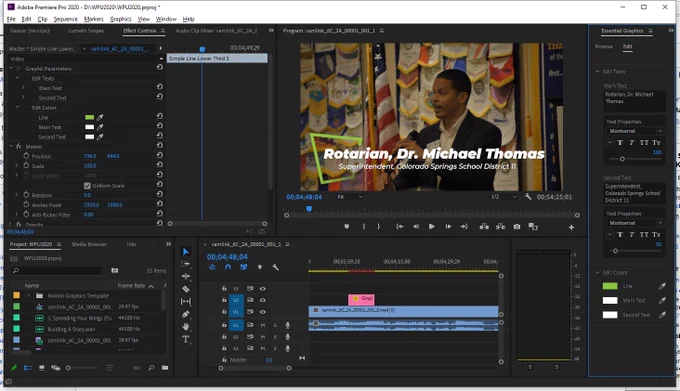This screenshot has height=391, width=680.
Task: Open the Montserrat font dropdown for Main Text
Action: 635,131
